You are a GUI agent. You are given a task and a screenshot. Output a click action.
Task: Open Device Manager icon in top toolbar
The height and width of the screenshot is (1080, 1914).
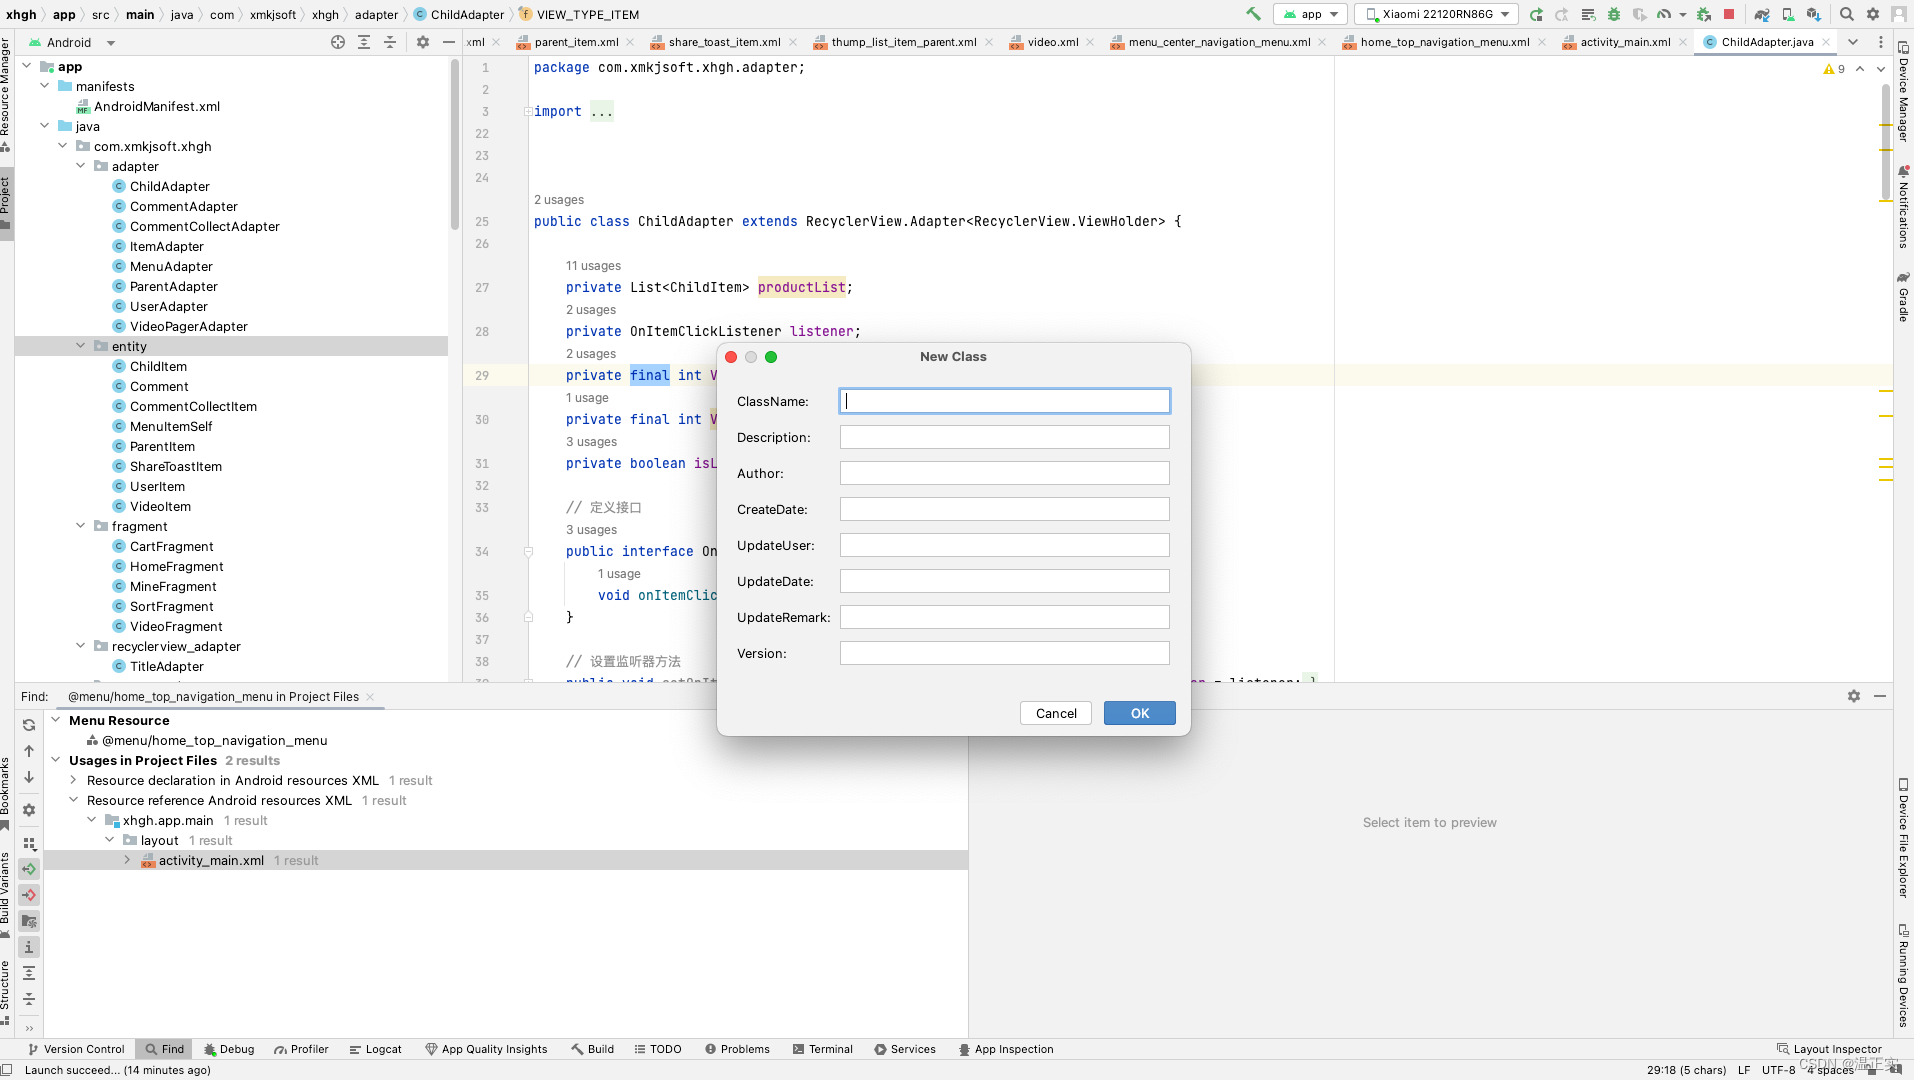[x=1788, y=14]
